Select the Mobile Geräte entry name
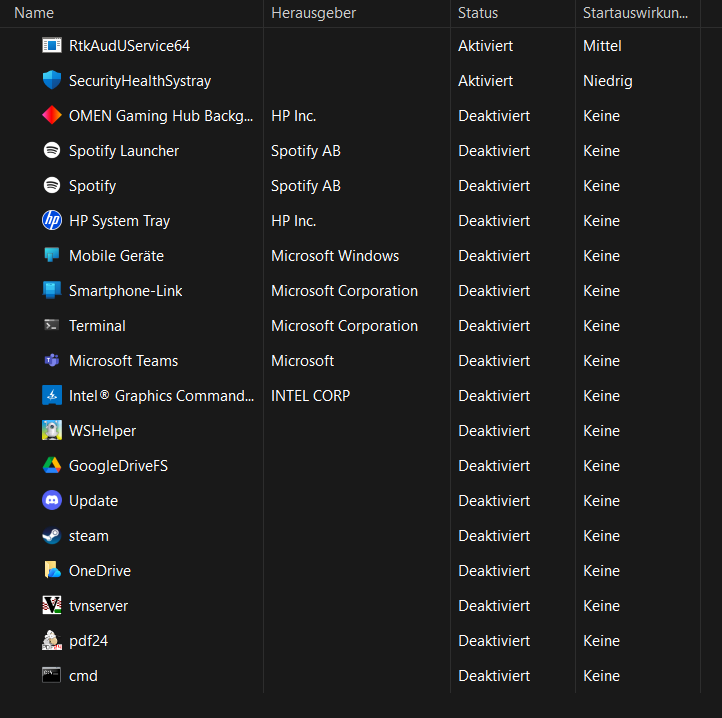 116,256
